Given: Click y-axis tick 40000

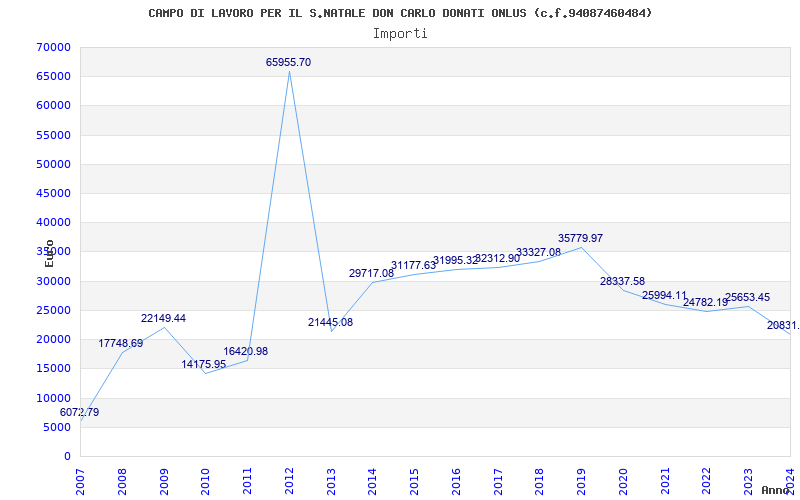Looking at the screenshot, I should (x=54, y=222).
